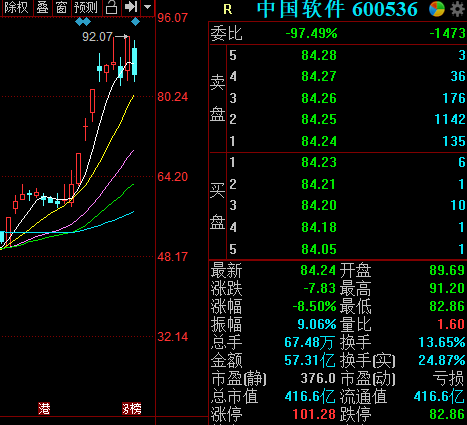The width and height of the screenshot is (467, 425).
Task: Click the yellow R marker
Action: tap(227, 9)
